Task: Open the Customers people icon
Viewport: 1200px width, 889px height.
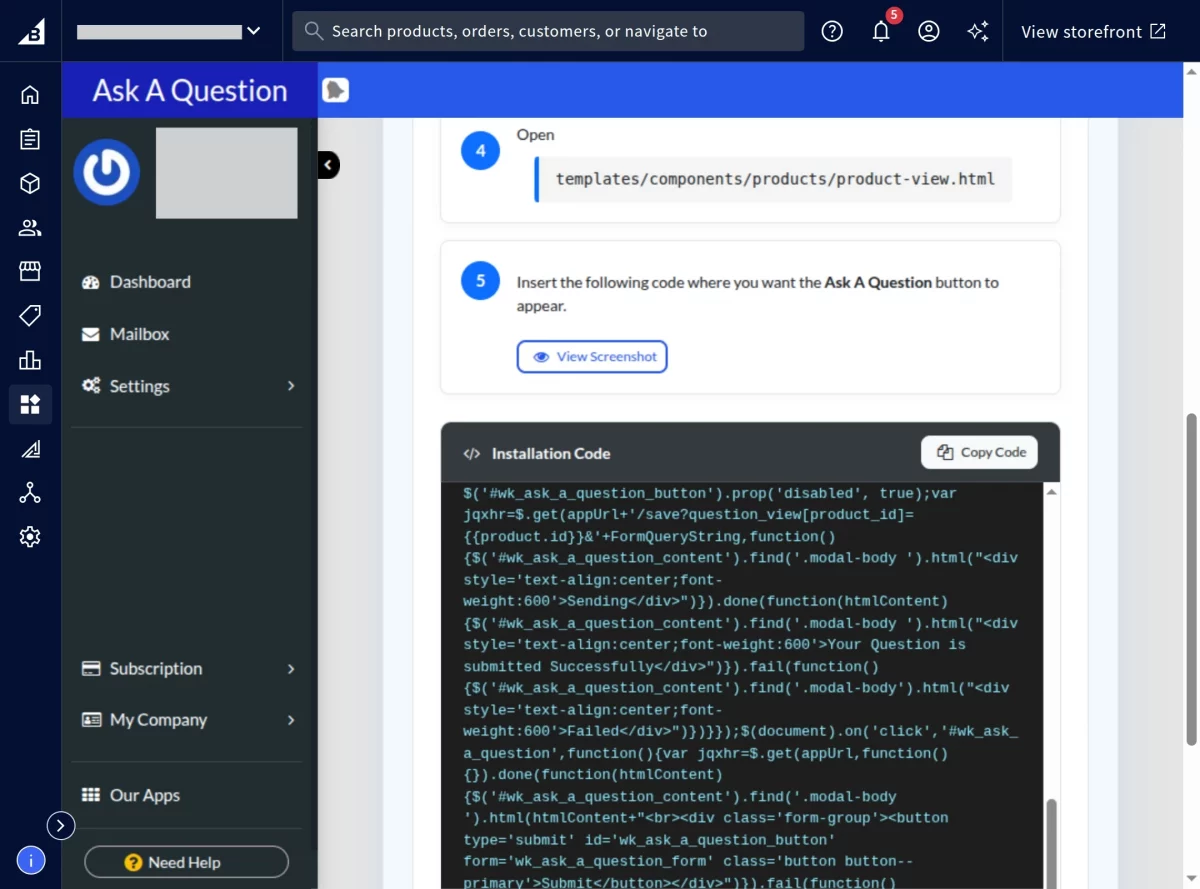Action: (x=30, y=228)
